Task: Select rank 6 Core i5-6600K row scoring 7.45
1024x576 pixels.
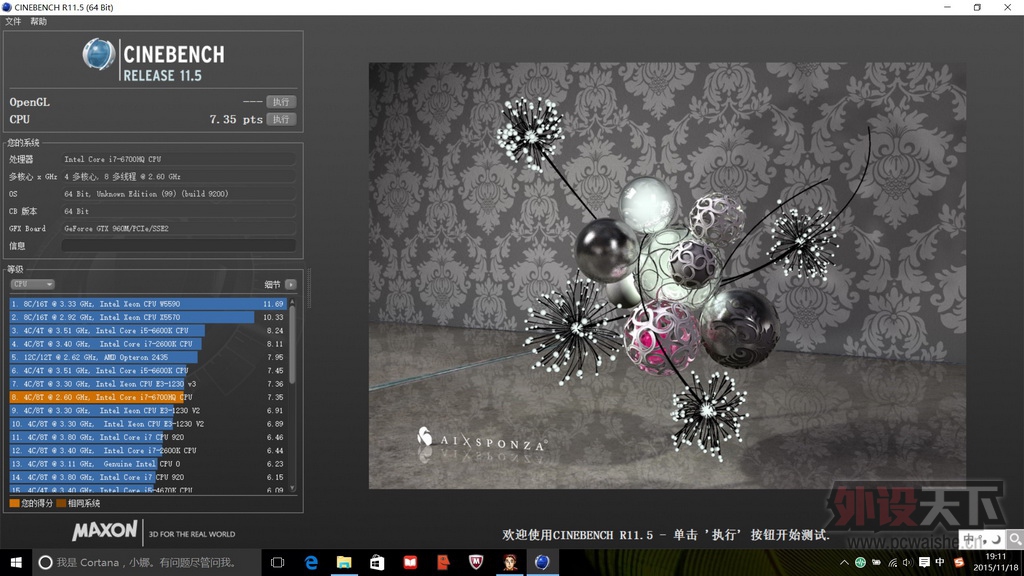Action: 148,370
